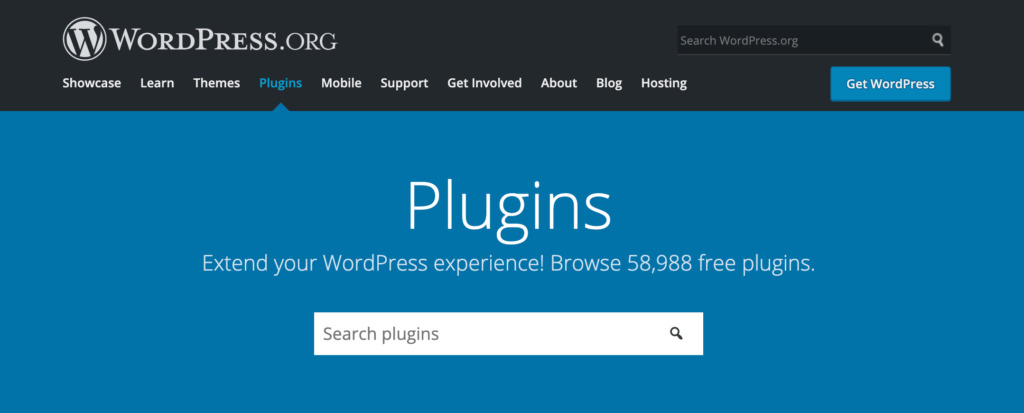Screen dimensions: 1024x413
Task: Open the Learn menu item
Action: (x=157, y=83)
